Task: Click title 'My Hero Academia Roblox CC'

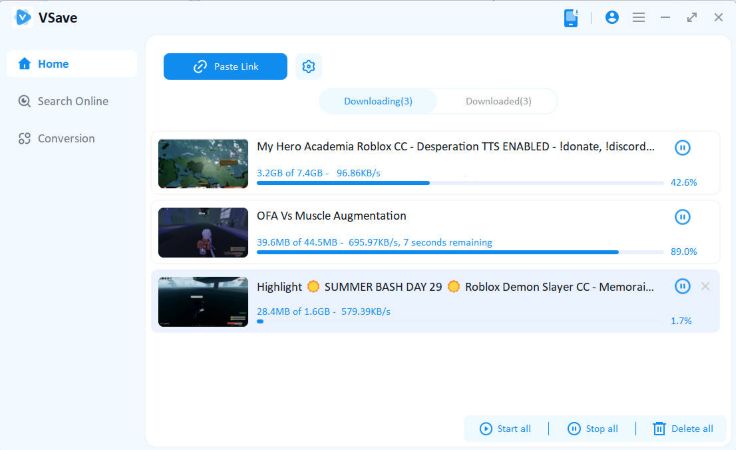Action: [455, 146]
